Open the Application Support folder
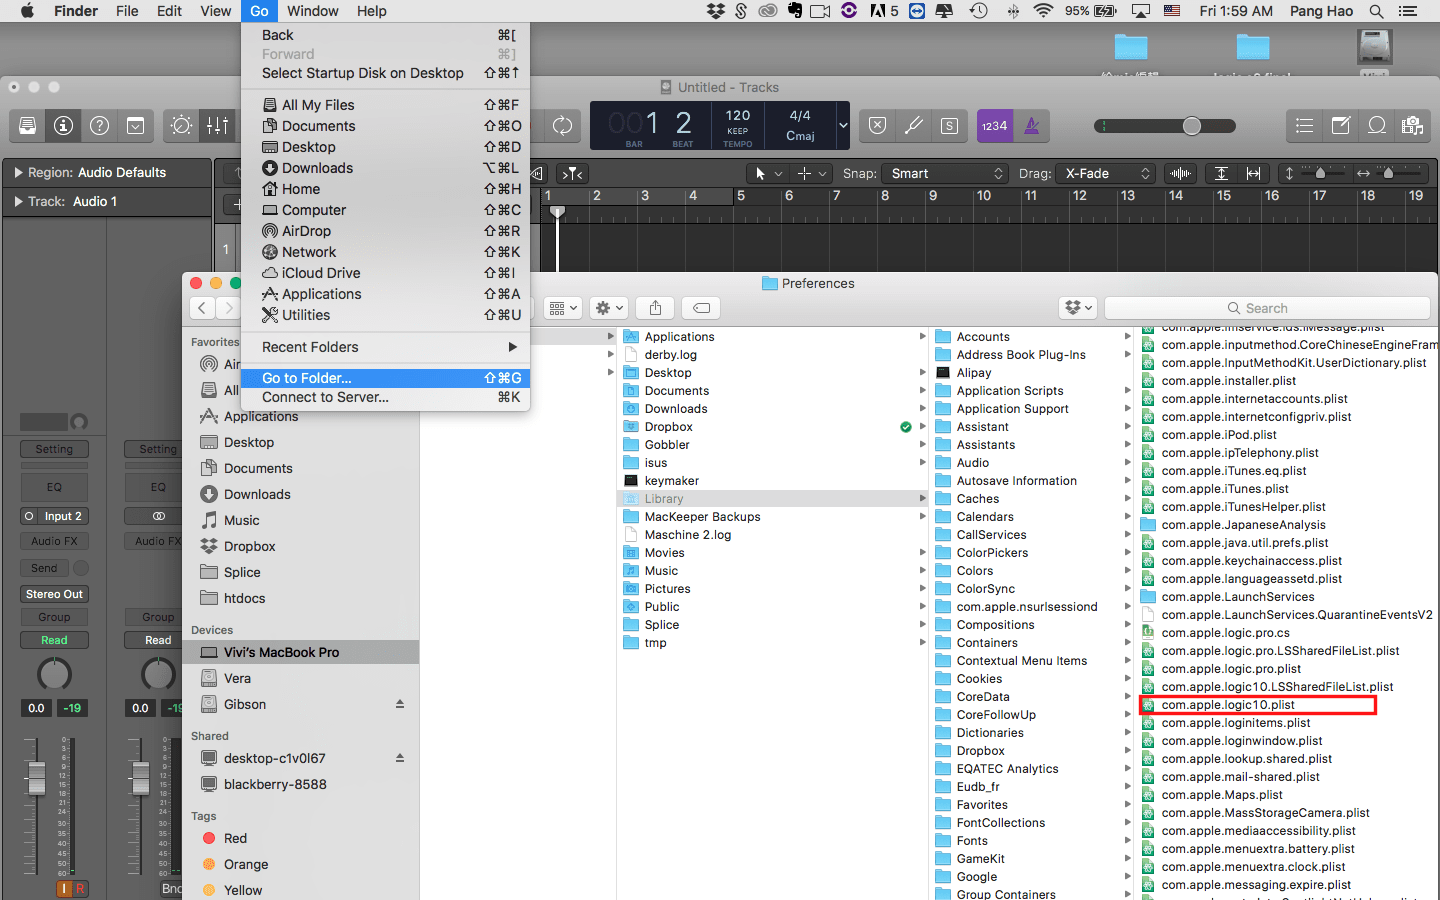Screen dimensions: 1440x900 point(1012,409)
